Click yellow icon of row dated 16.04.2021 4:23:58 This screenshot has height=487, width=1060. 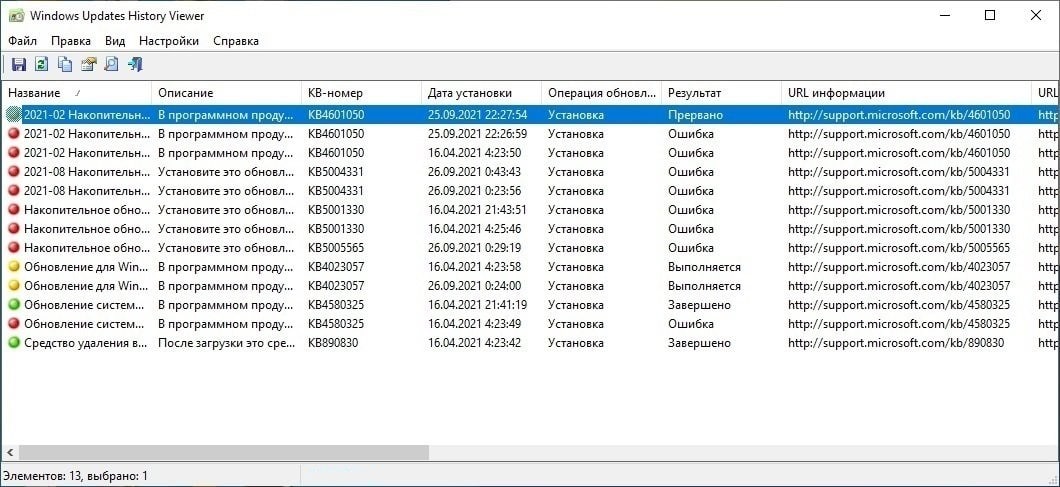(14, 267)
